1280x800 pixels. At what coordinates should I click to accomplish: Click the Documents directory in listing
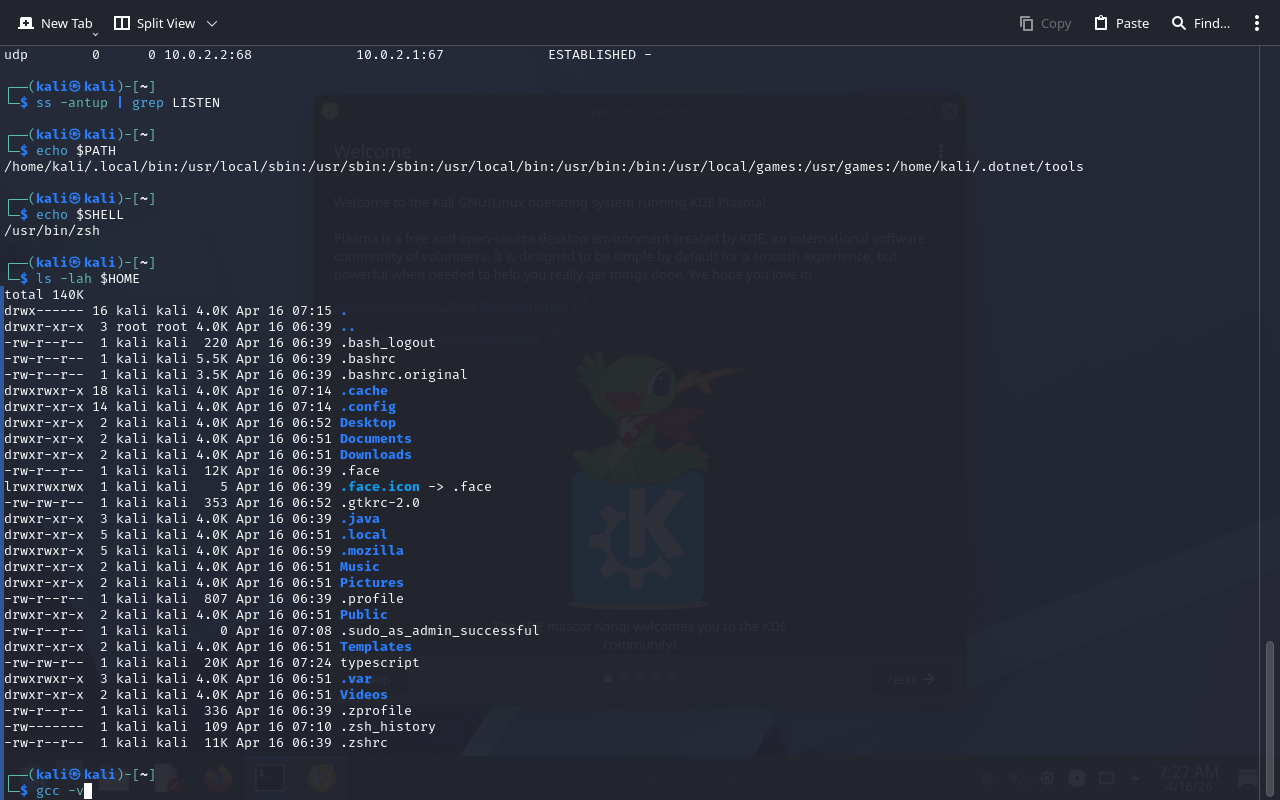point(375,439)
